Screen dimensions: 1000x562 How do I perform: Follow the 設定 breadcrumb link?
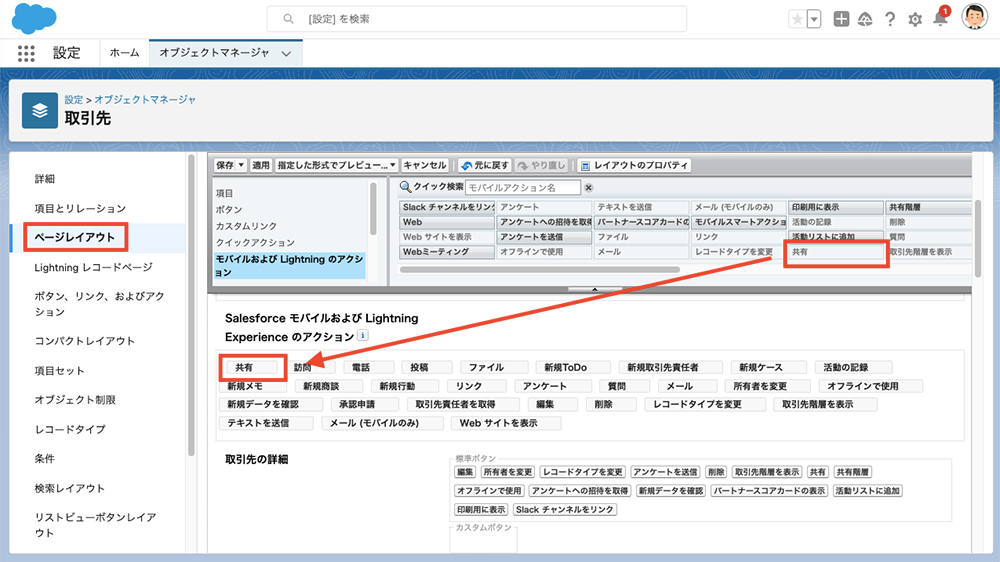tap(74, 100)
